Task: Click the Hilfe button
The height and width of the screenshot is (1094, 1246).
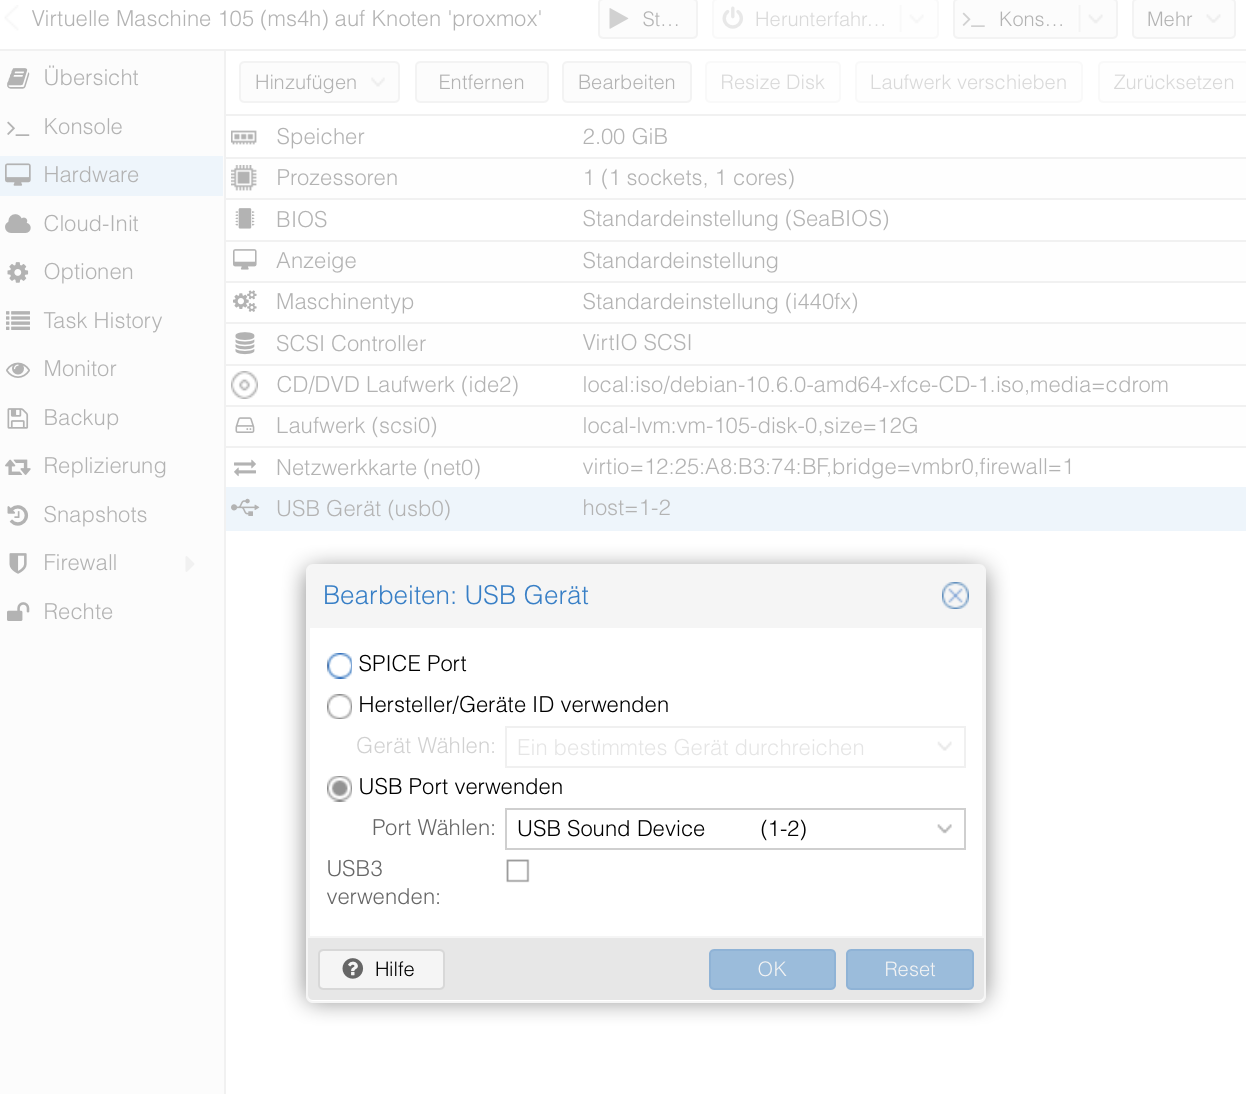Action: coord(381,969)
